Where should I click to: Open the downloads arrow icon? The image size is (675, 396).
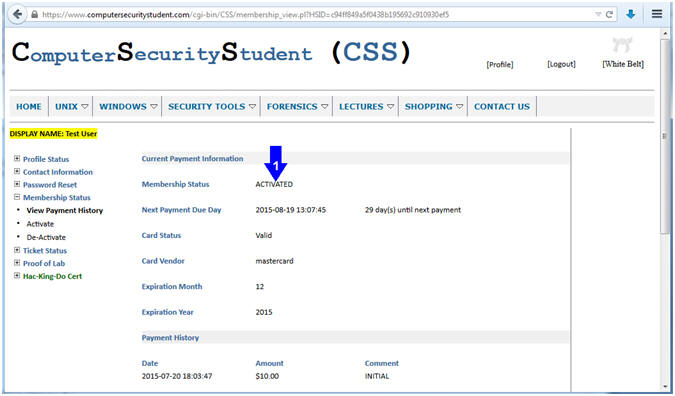click(x=631, y=14)
